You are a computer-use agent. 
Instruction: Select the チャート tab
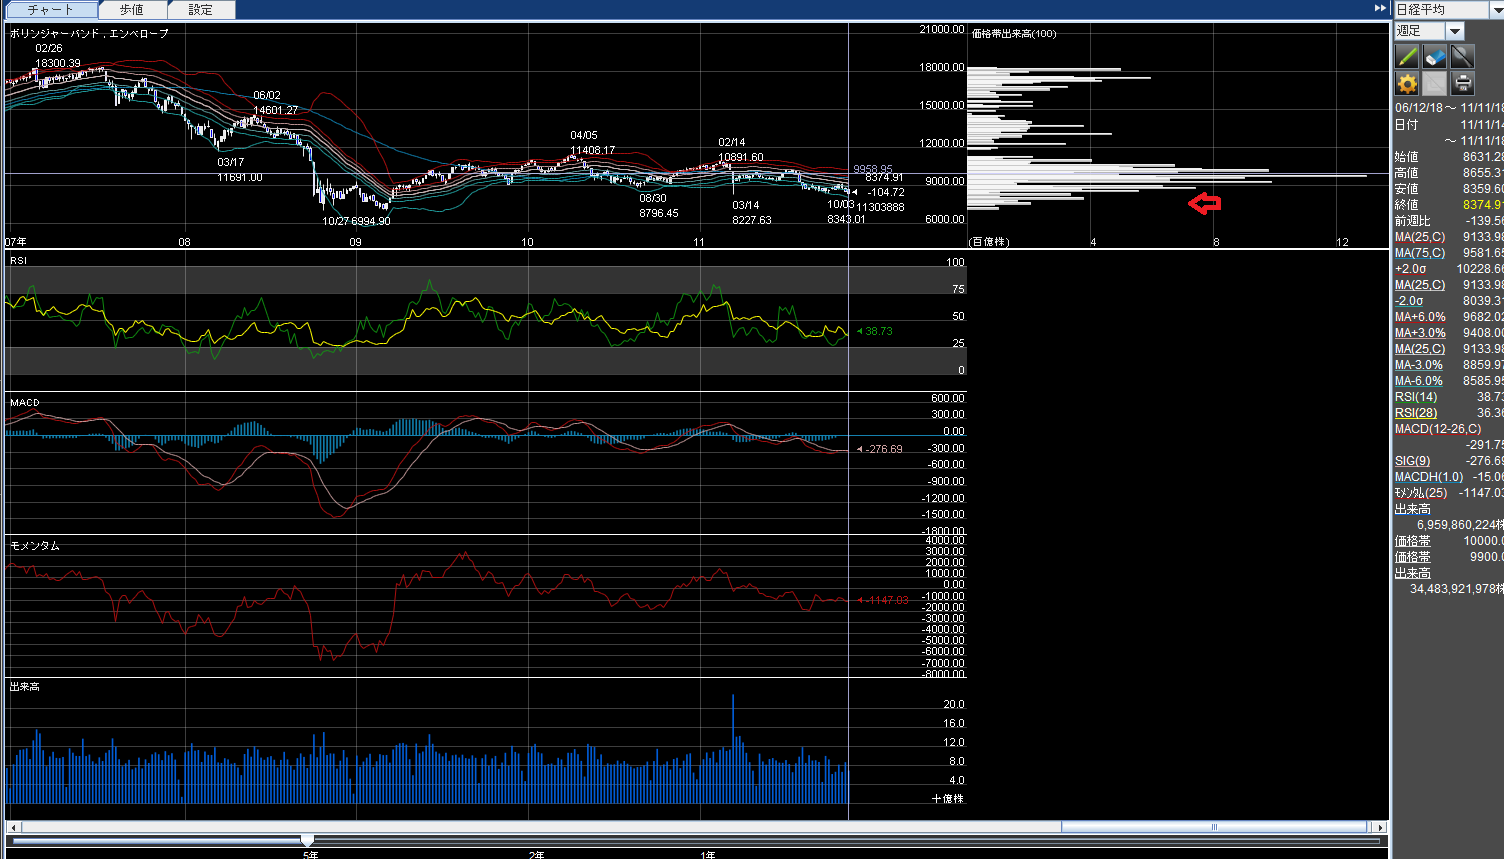point(51,10)
